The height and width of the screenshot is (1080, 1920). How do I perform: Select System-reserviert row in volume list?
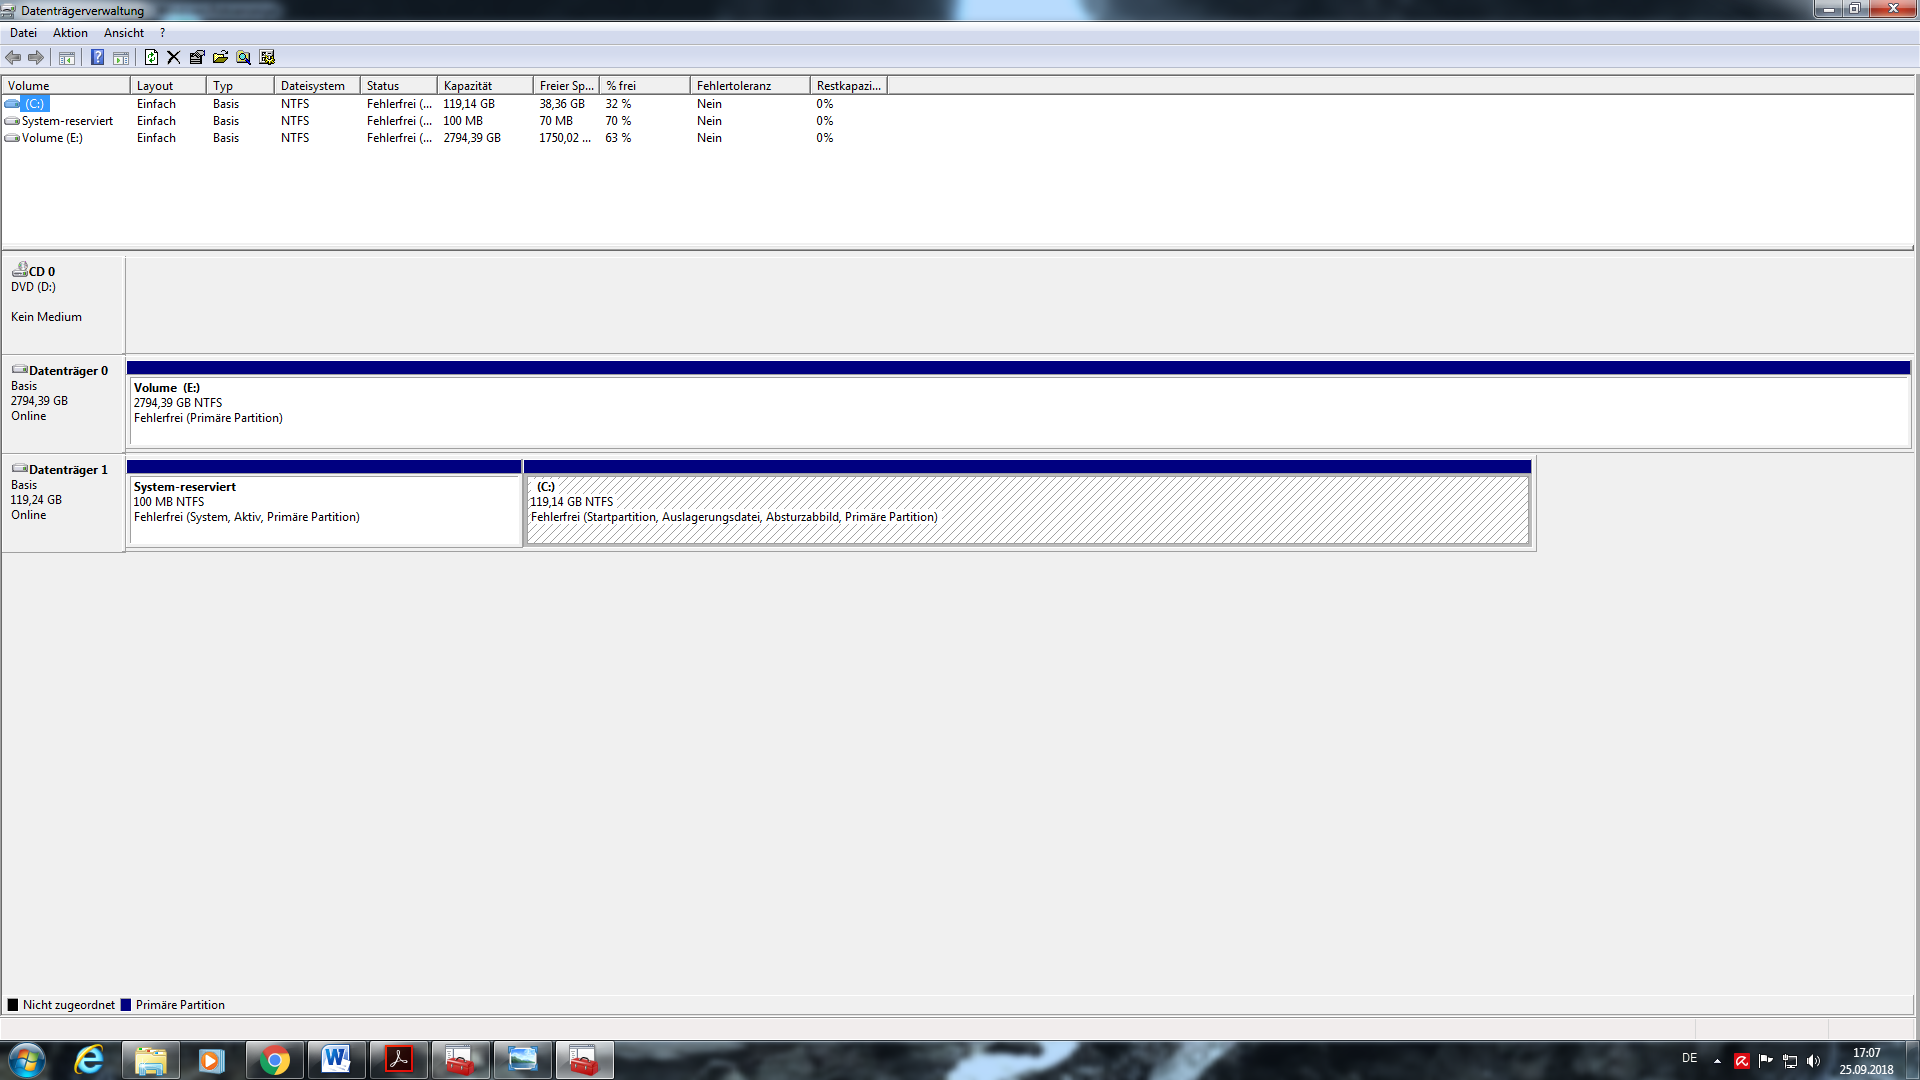coord(67,121)
